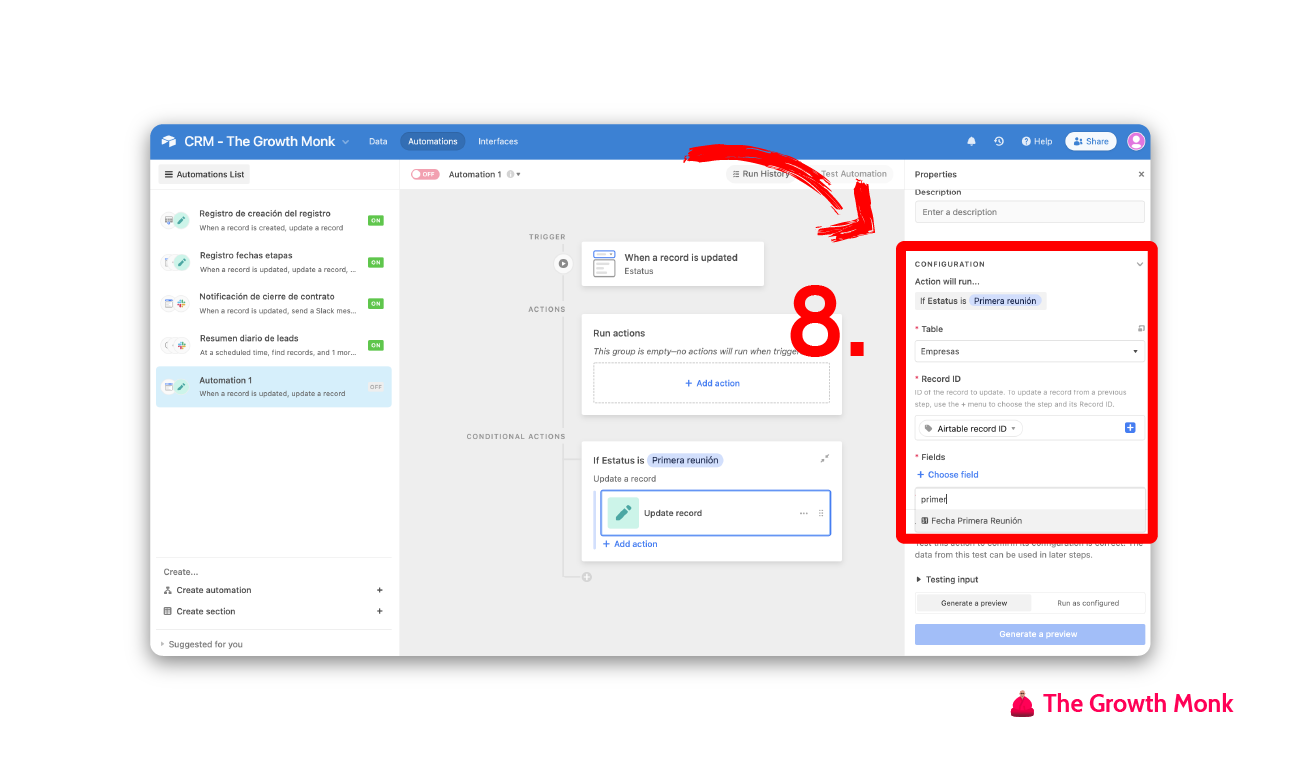Image resolution: width=1301 pixels, height=781 pixels.
Task: Click the If Estatus is Primera reunión condition
Action: (x=980, y=301)
